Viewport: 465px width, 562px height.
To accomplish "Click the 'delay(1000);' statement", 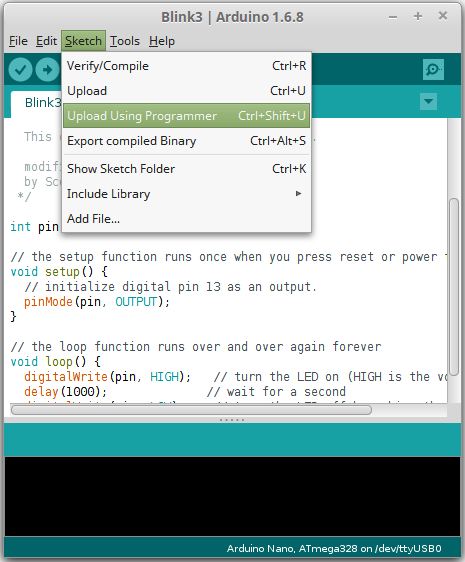I will (x=65, y=392).
